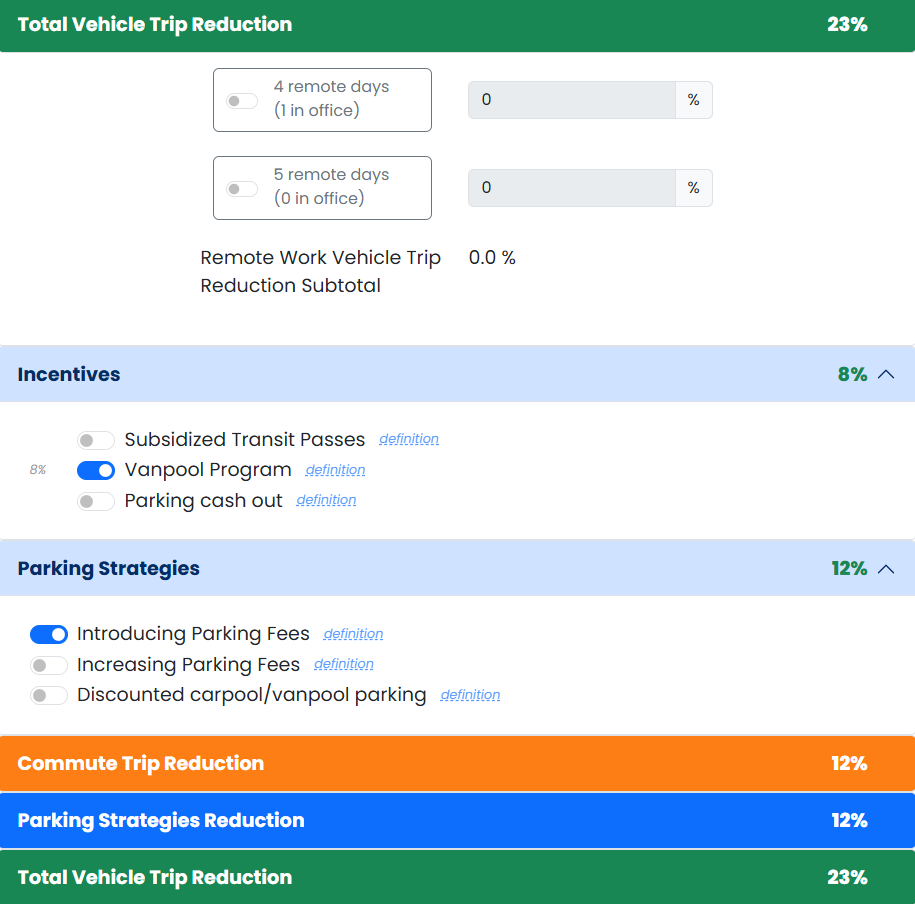Click the Incentives section header title
The image size is (915, 904).
tap(69, 374)
